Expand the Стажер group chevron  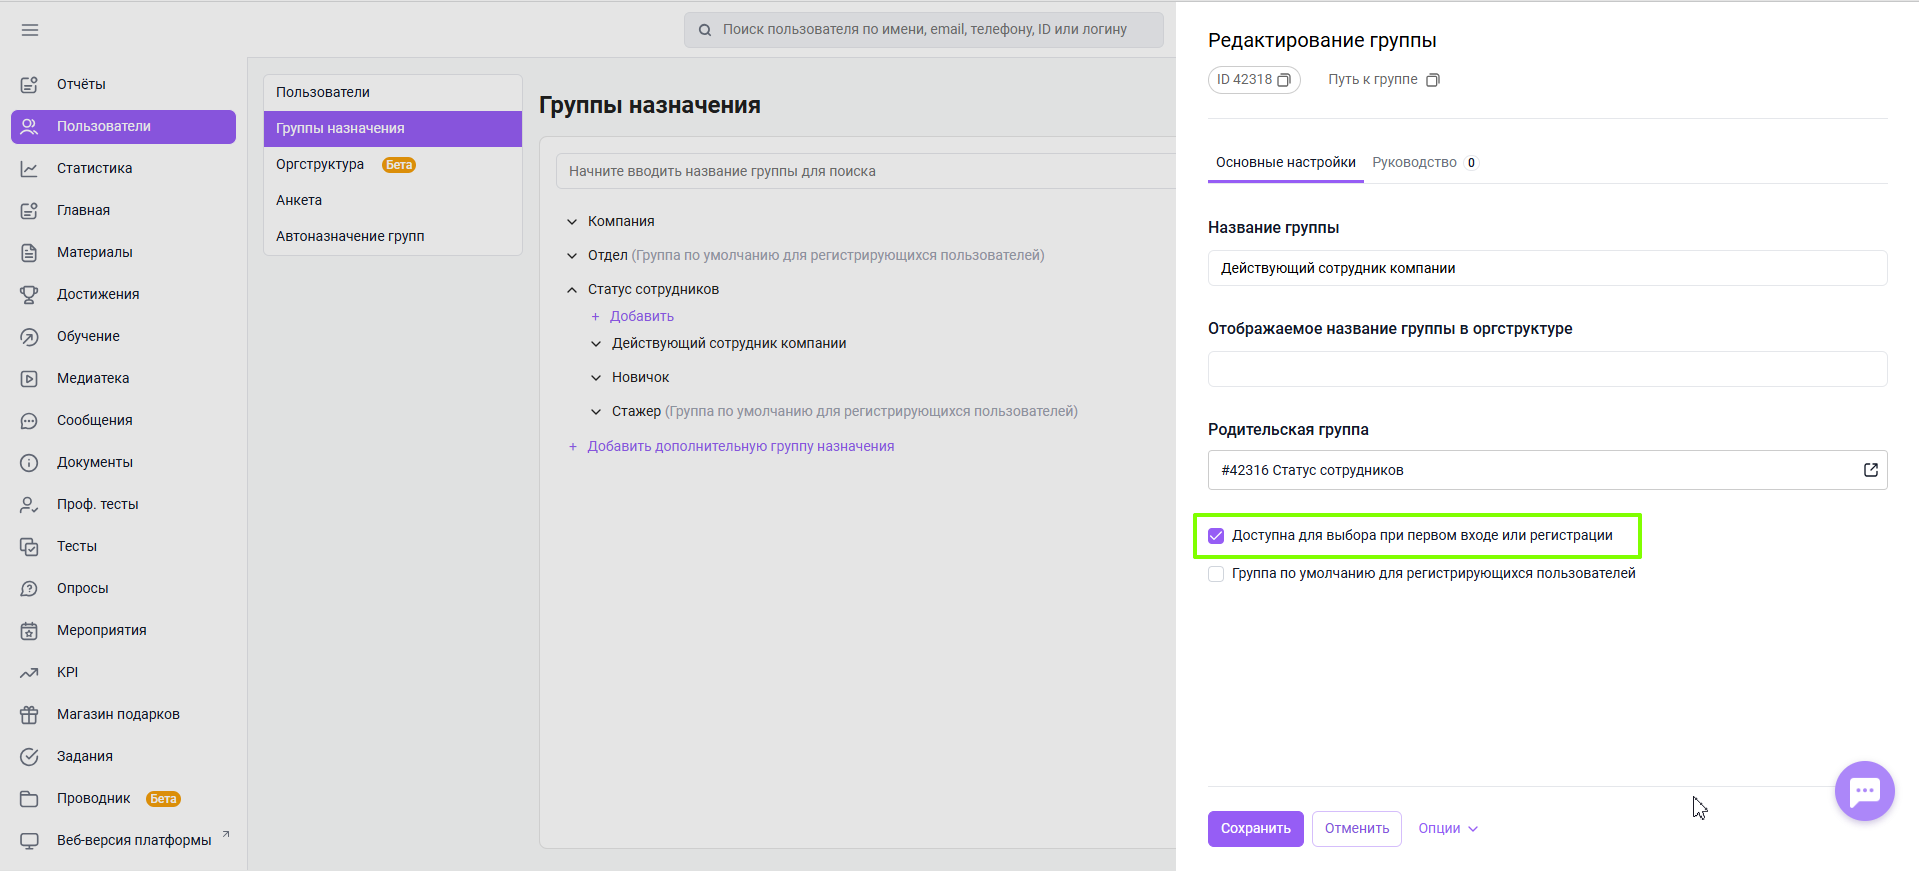(596, 411)
